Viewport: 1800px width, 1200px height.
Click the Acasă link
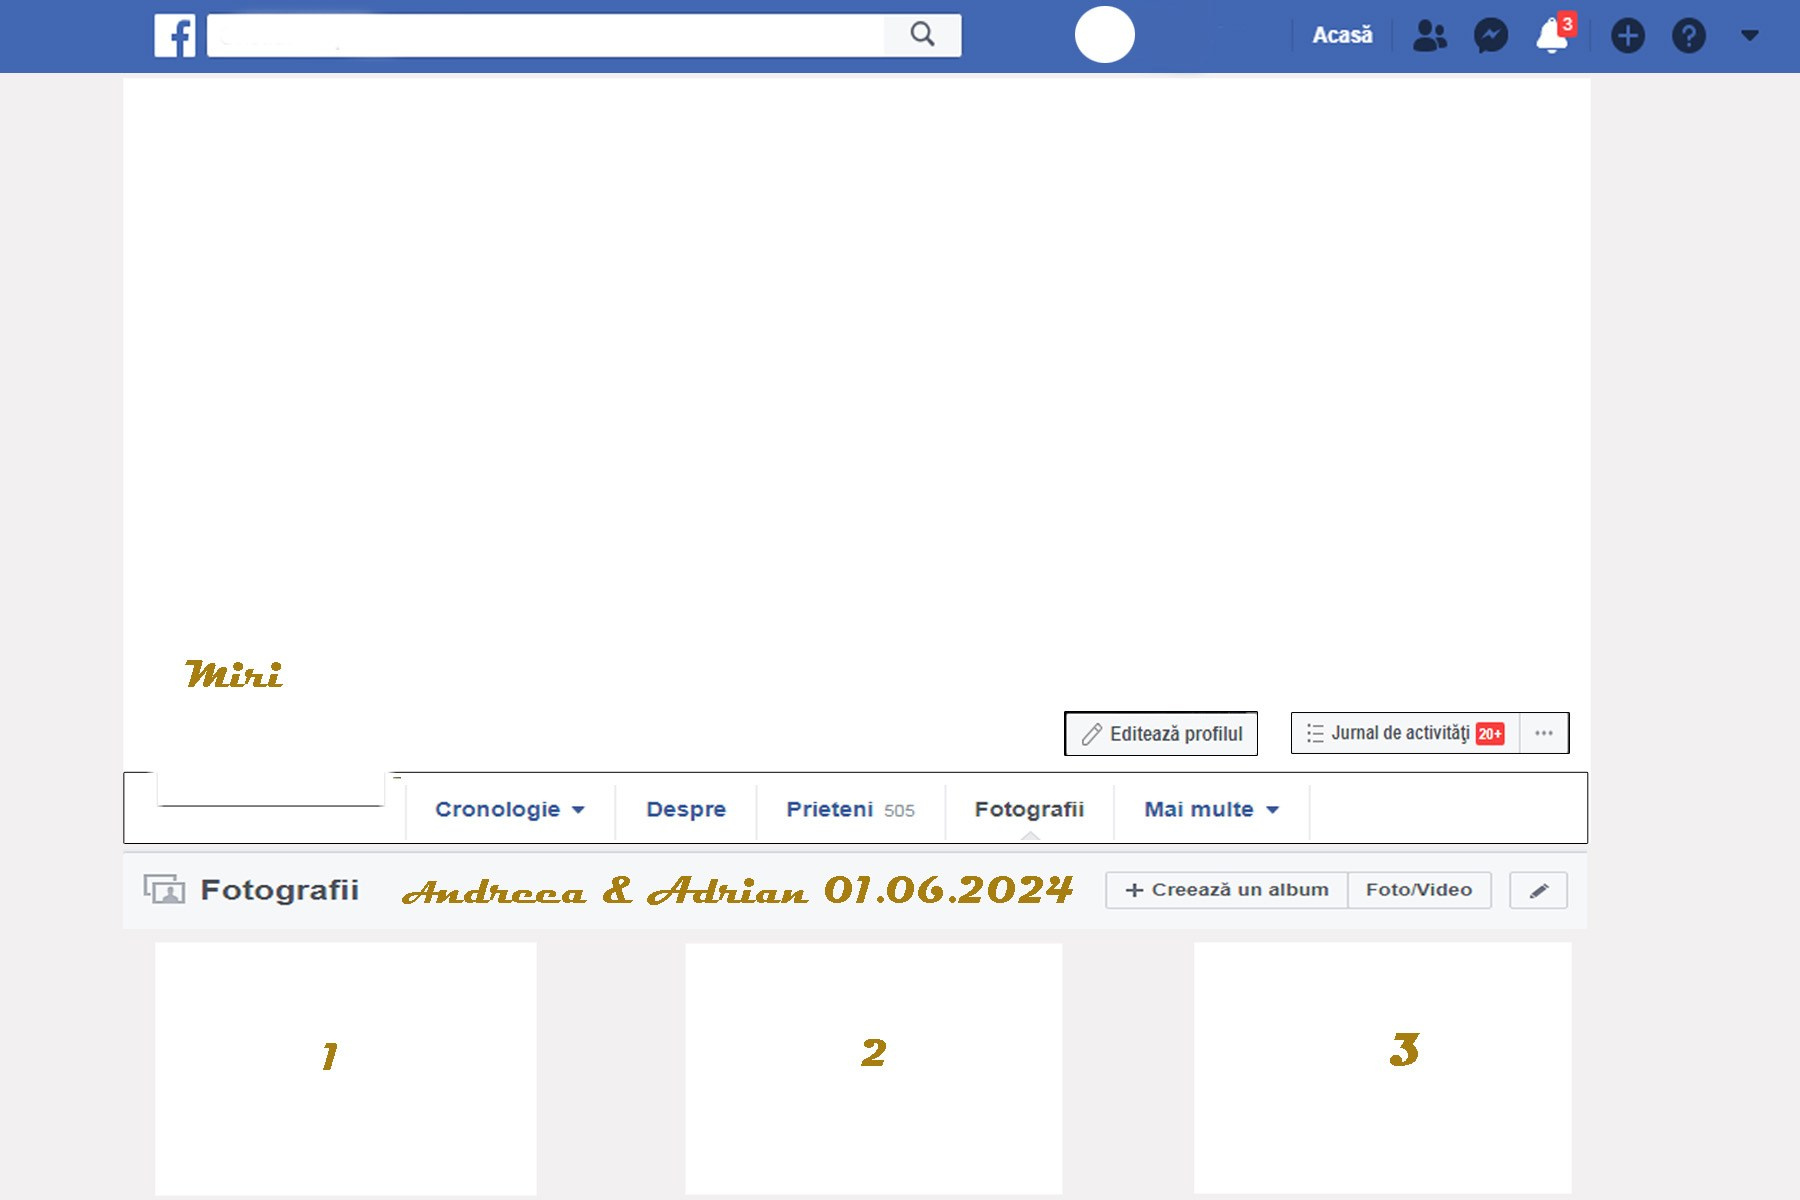tap(1342, 34)
